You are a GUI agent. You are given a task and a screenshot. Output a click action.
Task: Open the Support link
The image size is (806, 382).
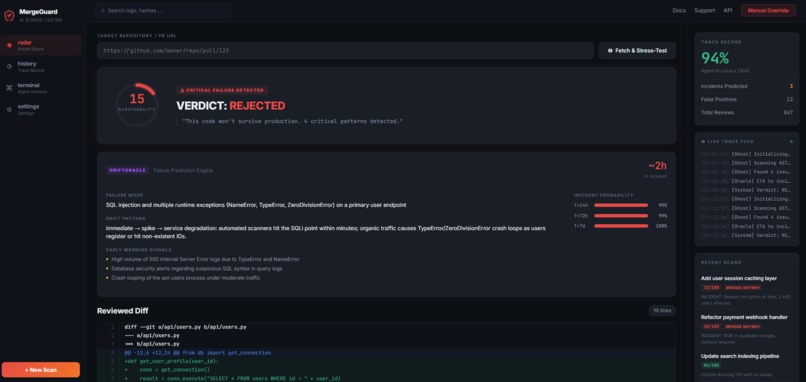click(x=704, y=10)
